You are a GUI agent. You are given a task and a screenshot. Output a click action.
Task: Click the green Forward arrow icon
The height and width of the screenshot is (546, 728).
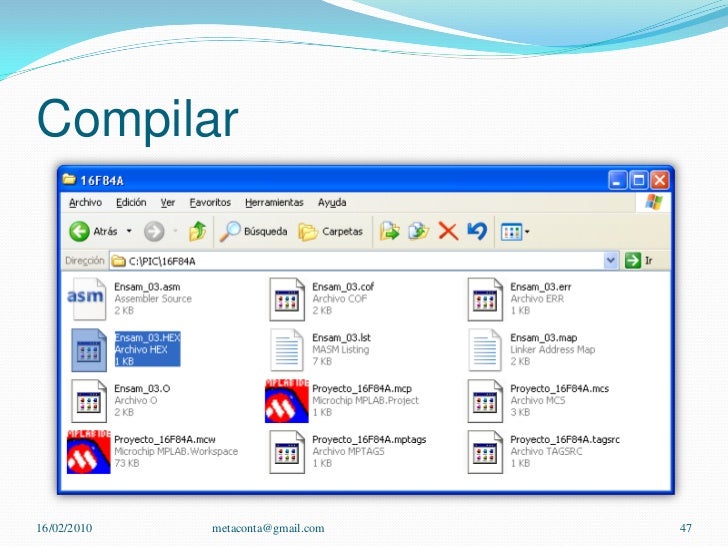tap(154, 231)
